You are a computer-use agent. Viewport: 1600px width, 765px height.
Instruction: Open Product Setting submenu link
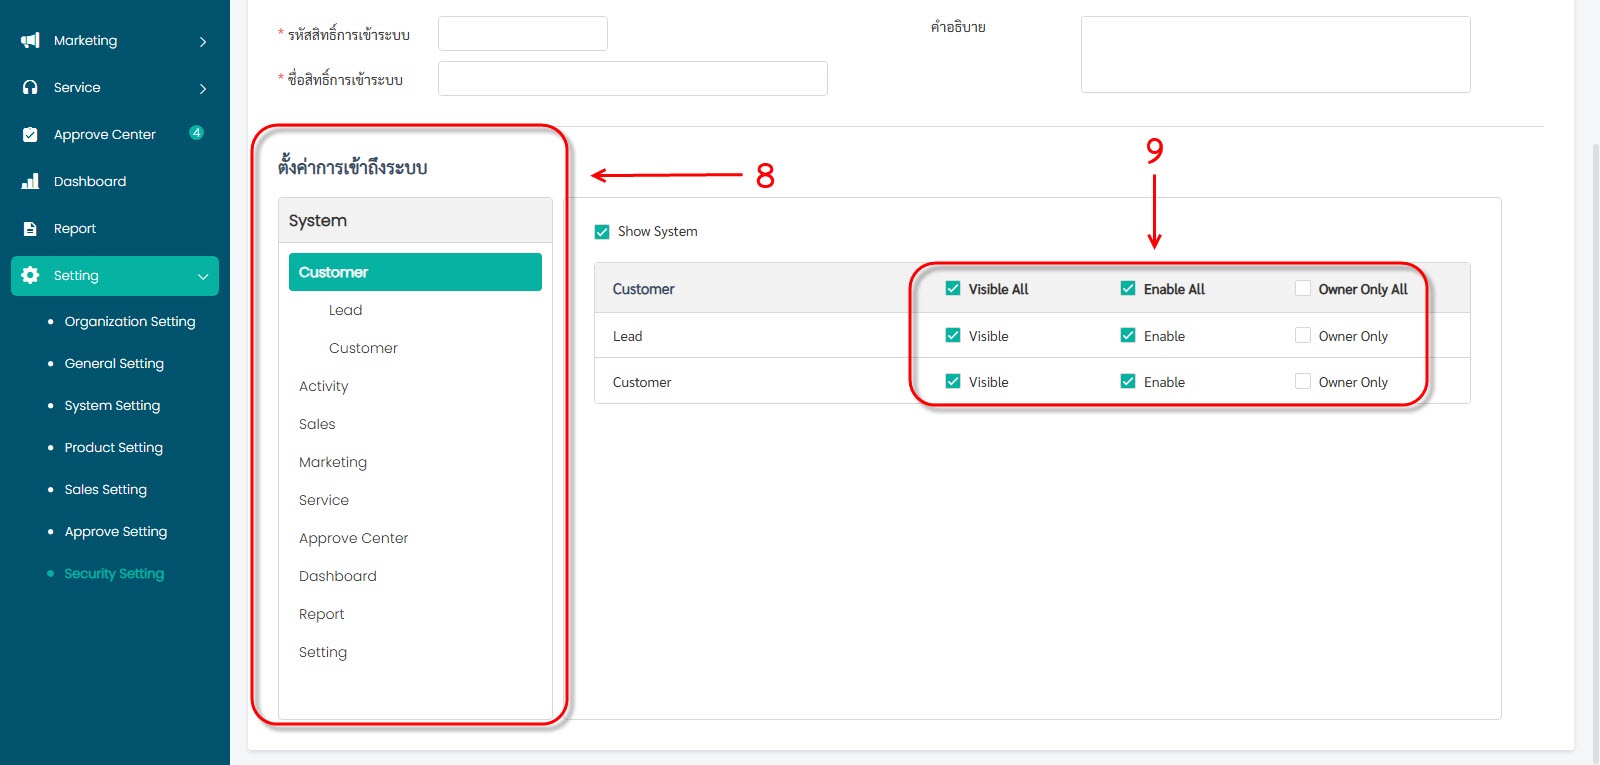pyautogui.click(x=113, y=448)
